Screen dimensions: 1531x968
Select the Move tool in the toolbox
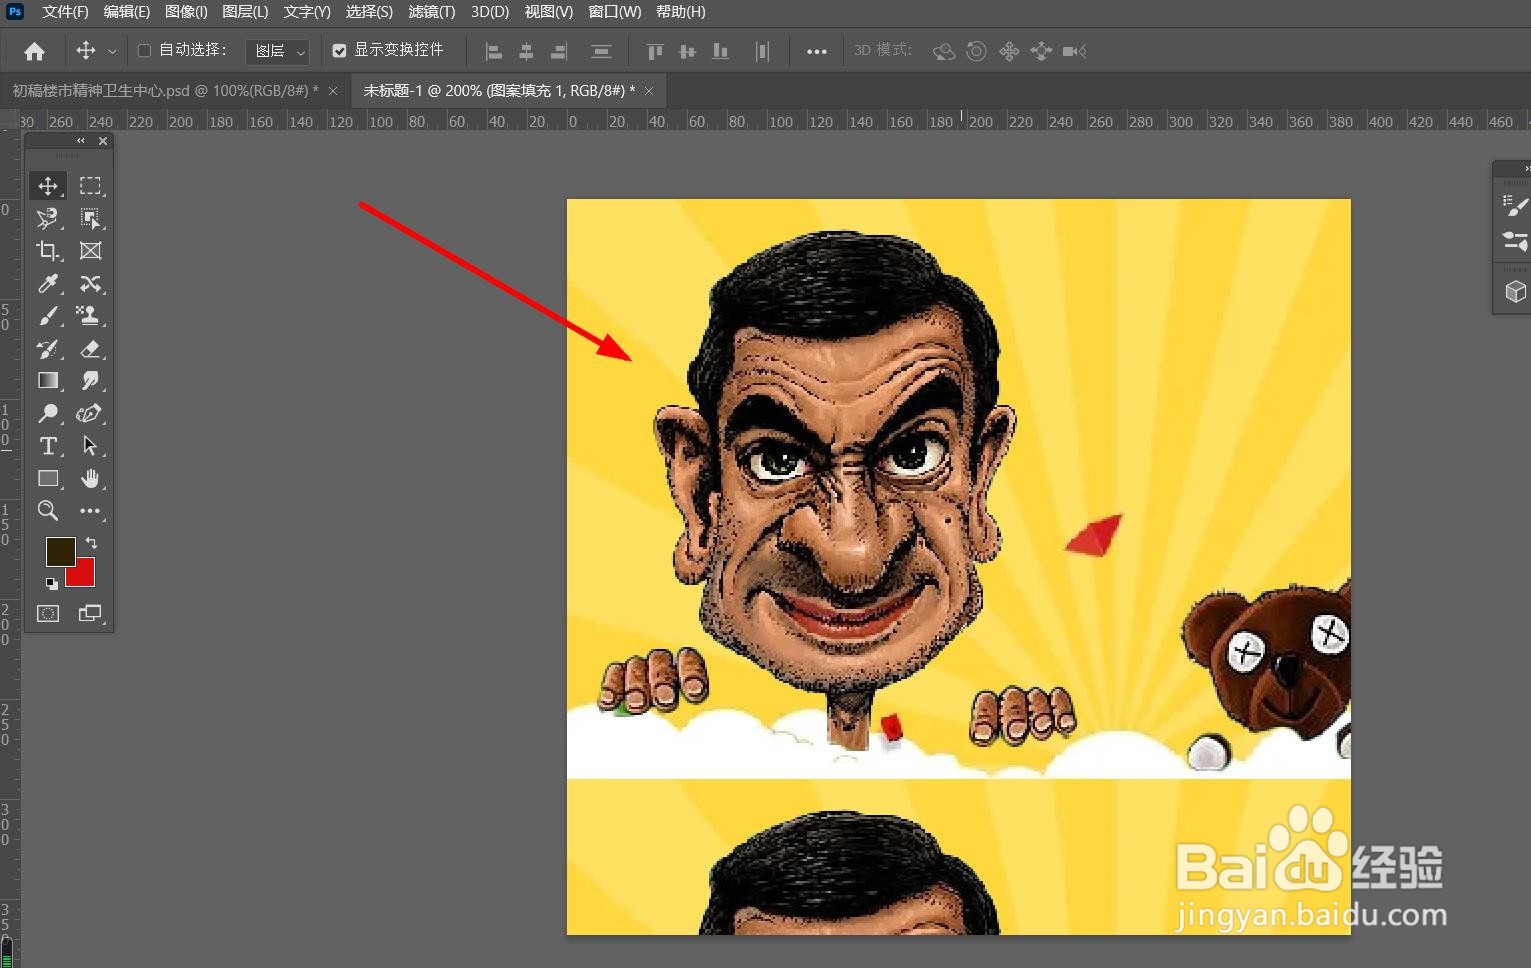pos(47,186)
